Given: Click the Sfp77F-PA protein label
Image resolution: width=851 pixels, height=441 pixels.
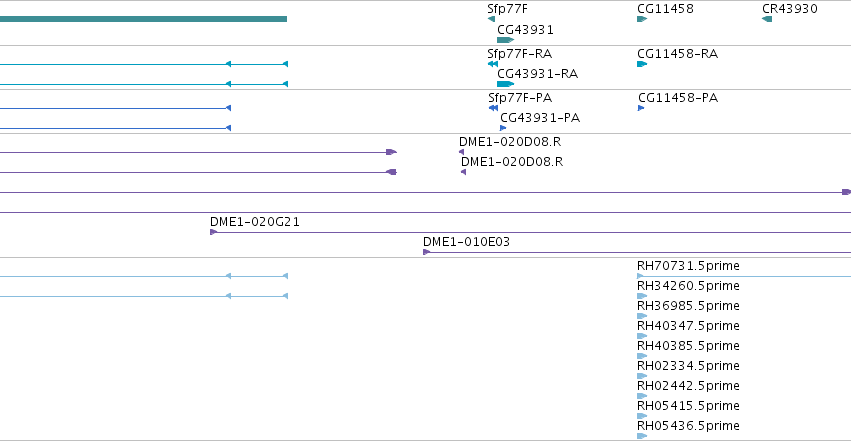Looking at the screenshot, I should (x=520, y=98).
